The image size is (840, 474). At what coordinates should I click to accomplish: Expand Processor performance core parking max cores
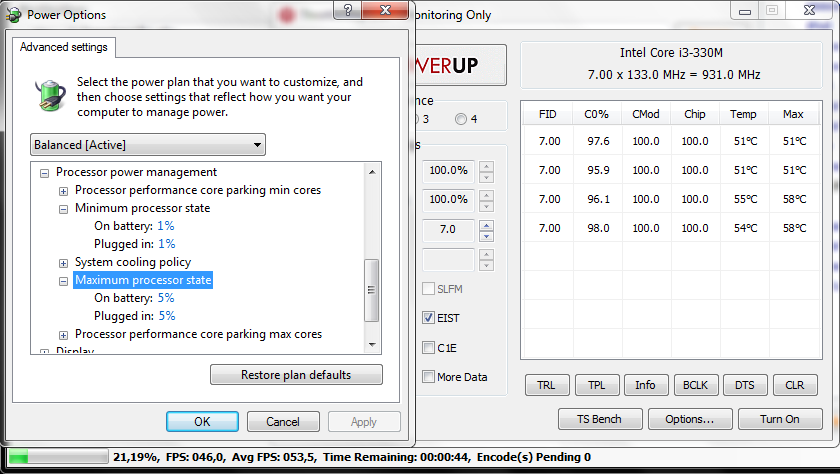(x=63, y=335)
